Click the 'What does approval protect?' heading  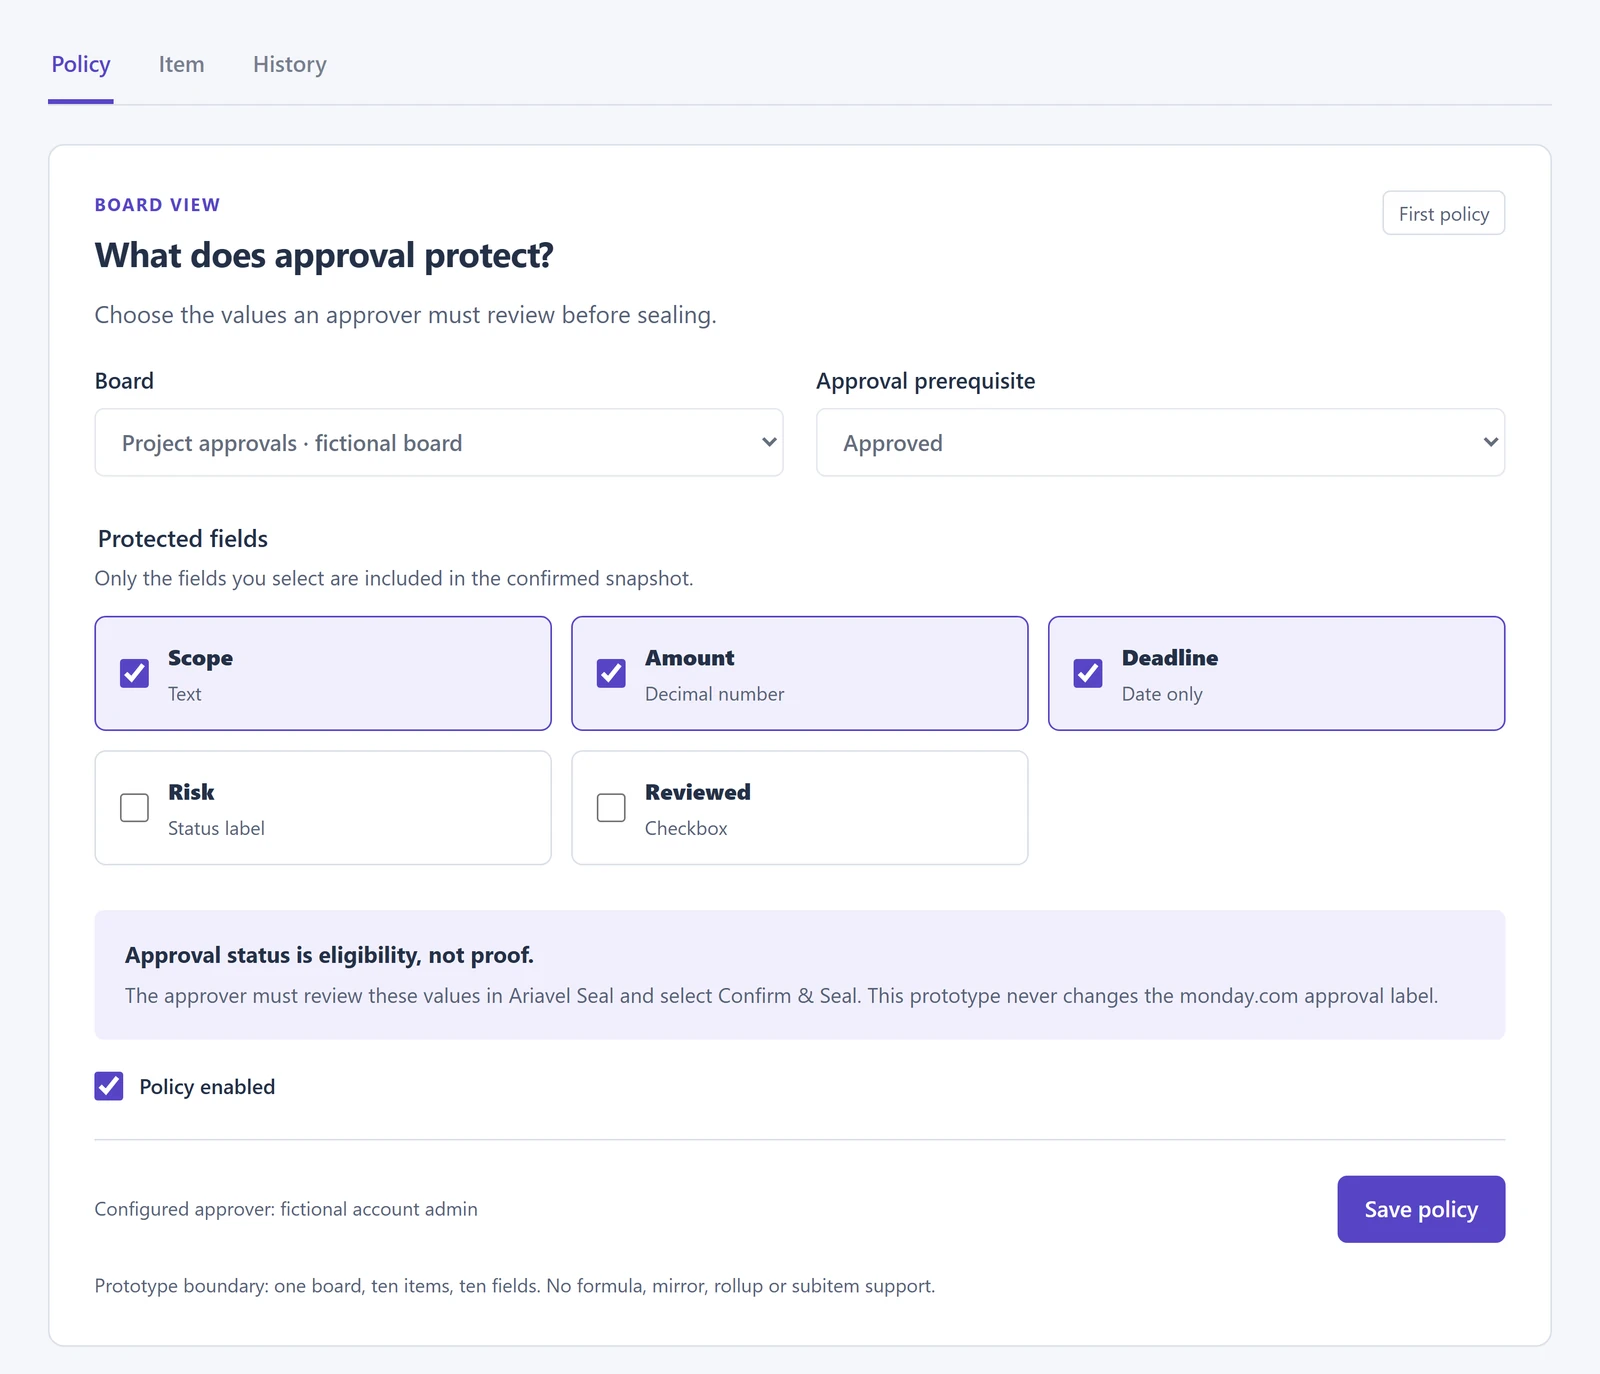pos(324,256)
